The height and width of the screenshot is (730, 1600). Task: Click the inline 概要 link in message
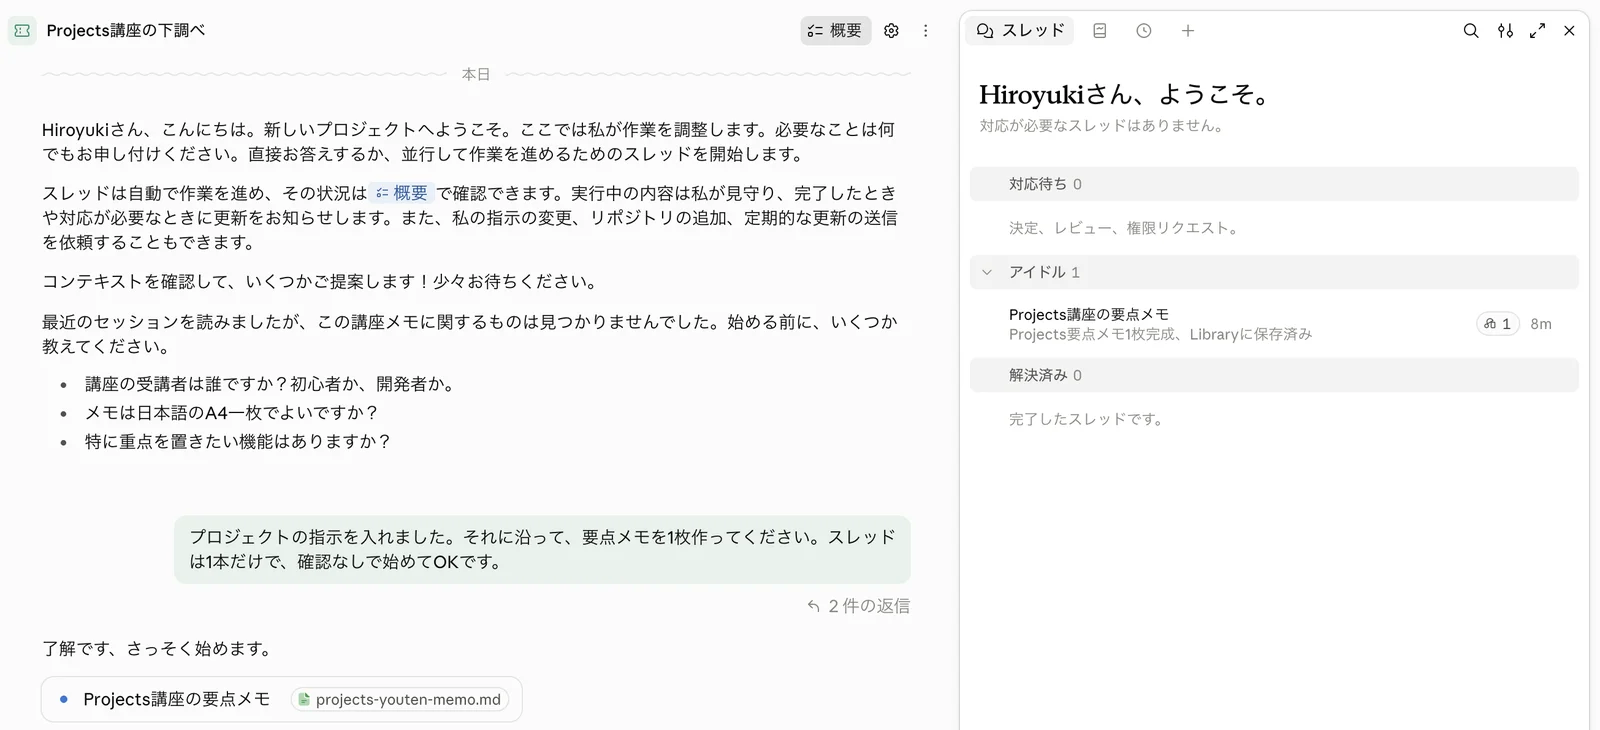pos(402,193)
